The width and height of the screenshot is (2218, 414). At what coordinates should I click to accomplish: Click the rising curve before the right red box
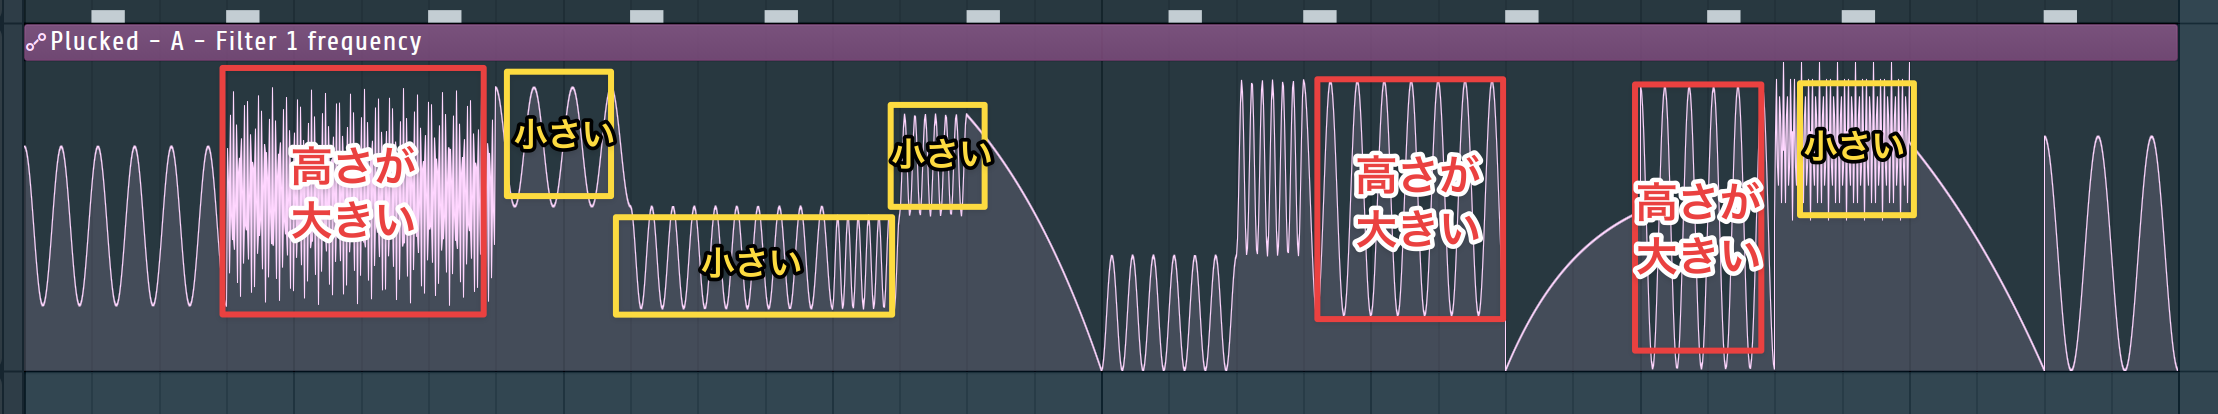pyautogui.click(x=1568, y=290)
